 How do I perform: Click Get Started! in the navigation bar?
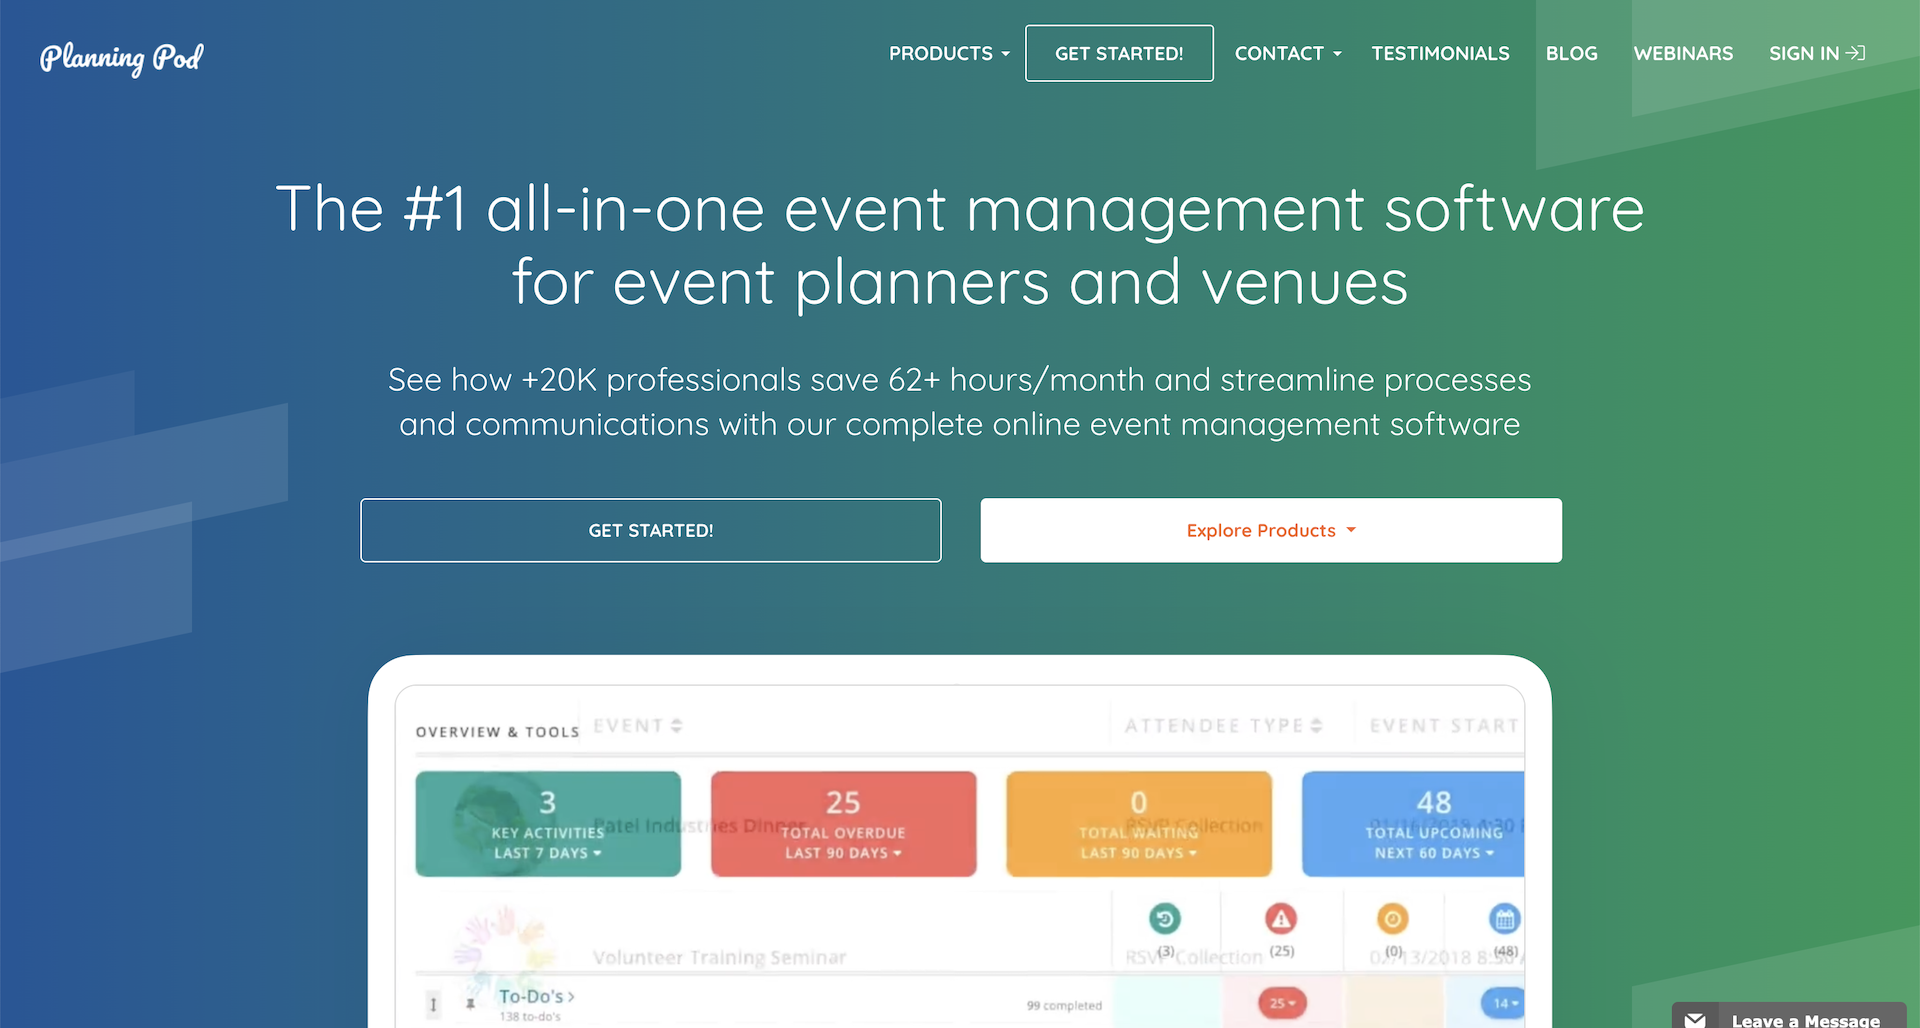[1119, 53]
